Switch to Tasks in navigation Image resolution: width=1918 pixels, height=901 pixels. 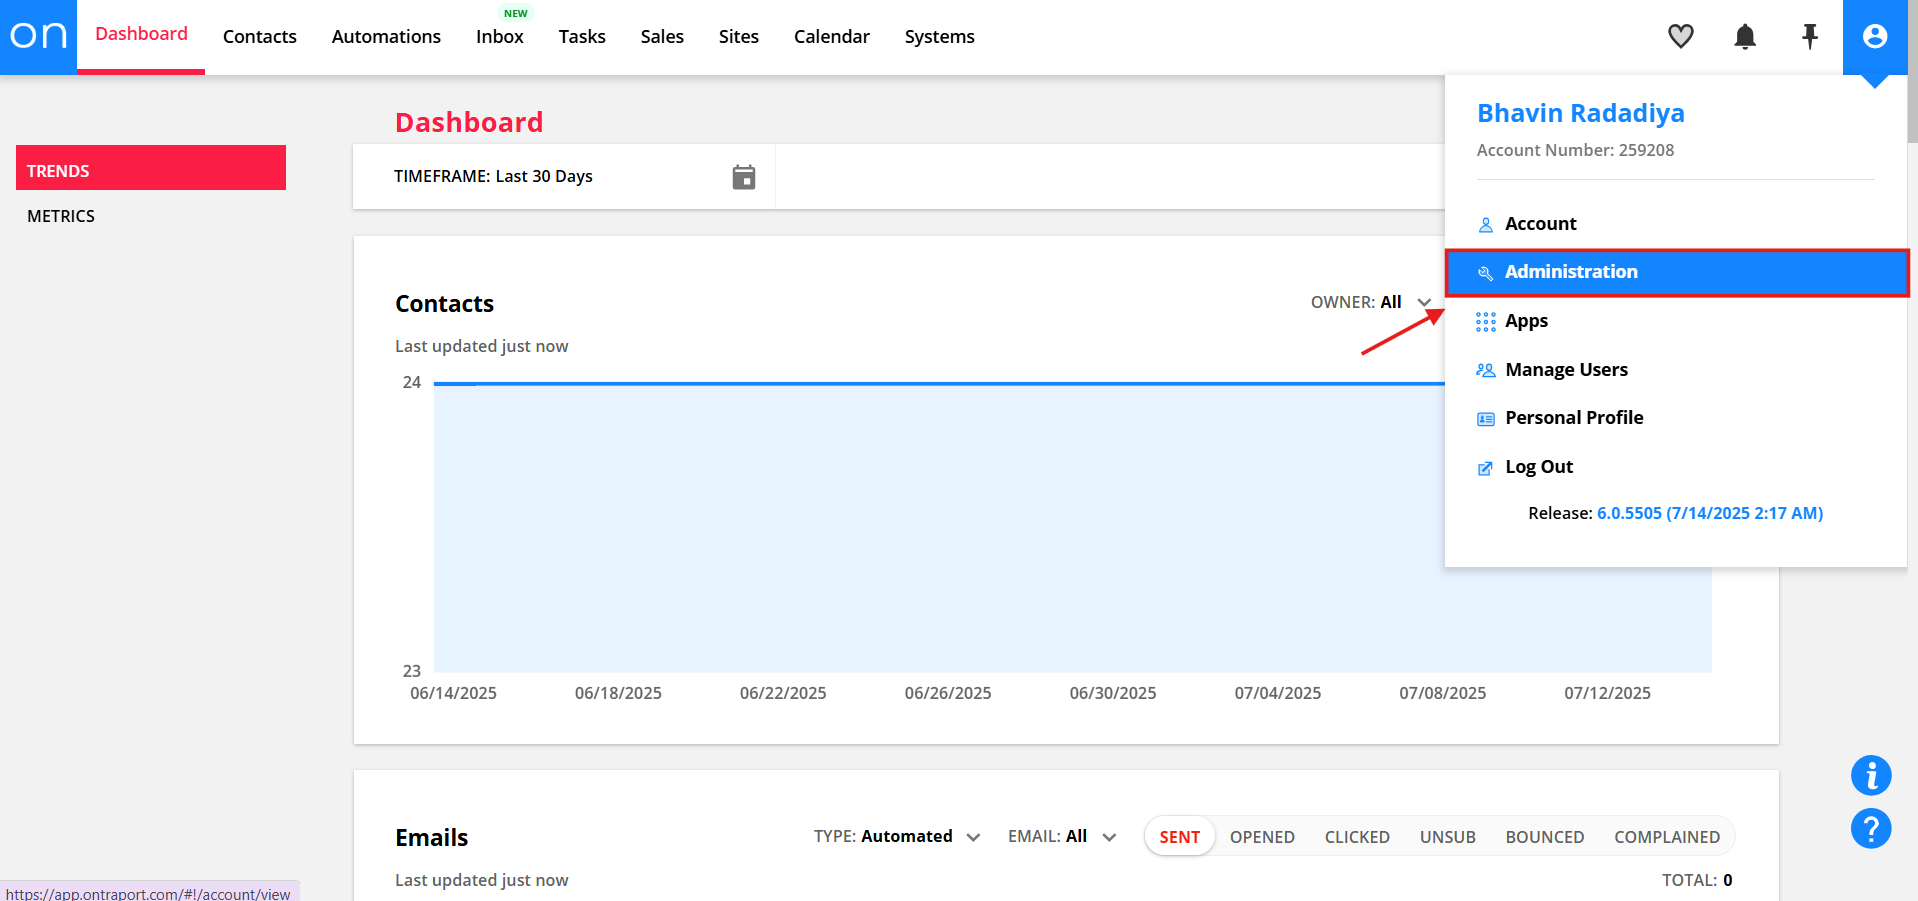pyautogui.click(x=582, y=37)
